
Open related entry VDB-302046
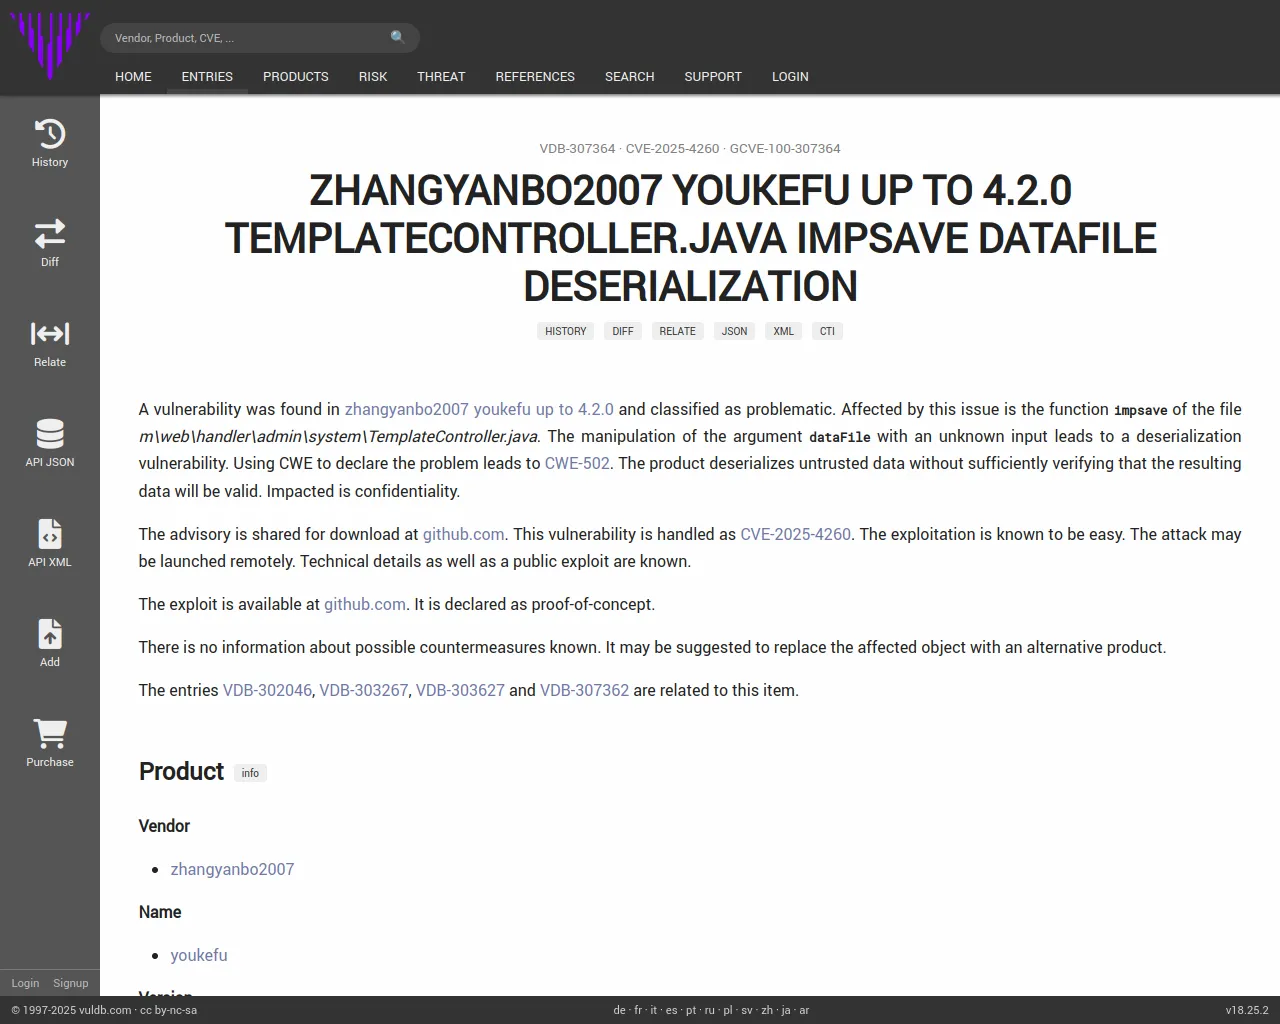point(267,690)
